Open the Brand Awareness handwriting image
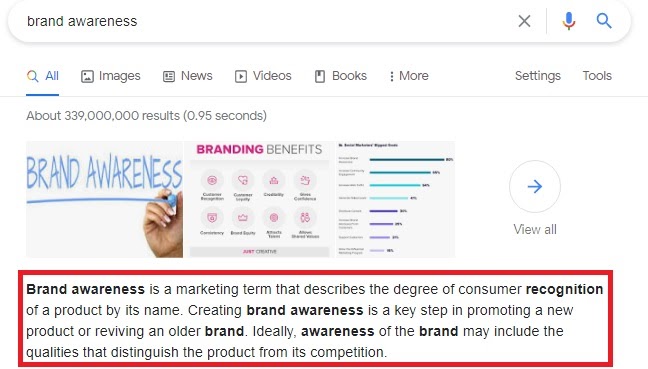The width and height of the screenshot is (648, 369). pos(104,200)
